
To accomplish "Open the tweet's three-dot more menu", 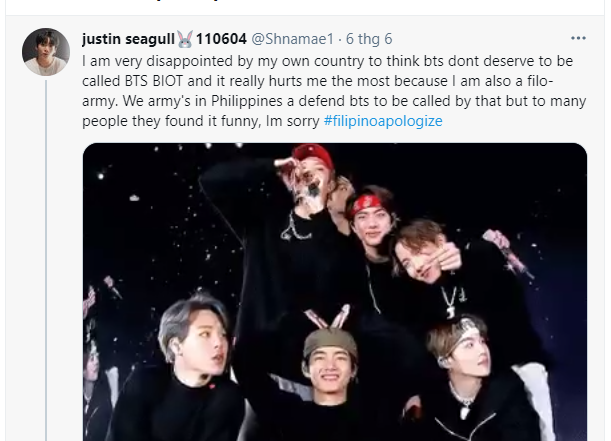I will pyautogui.click(x=578, y=38).
